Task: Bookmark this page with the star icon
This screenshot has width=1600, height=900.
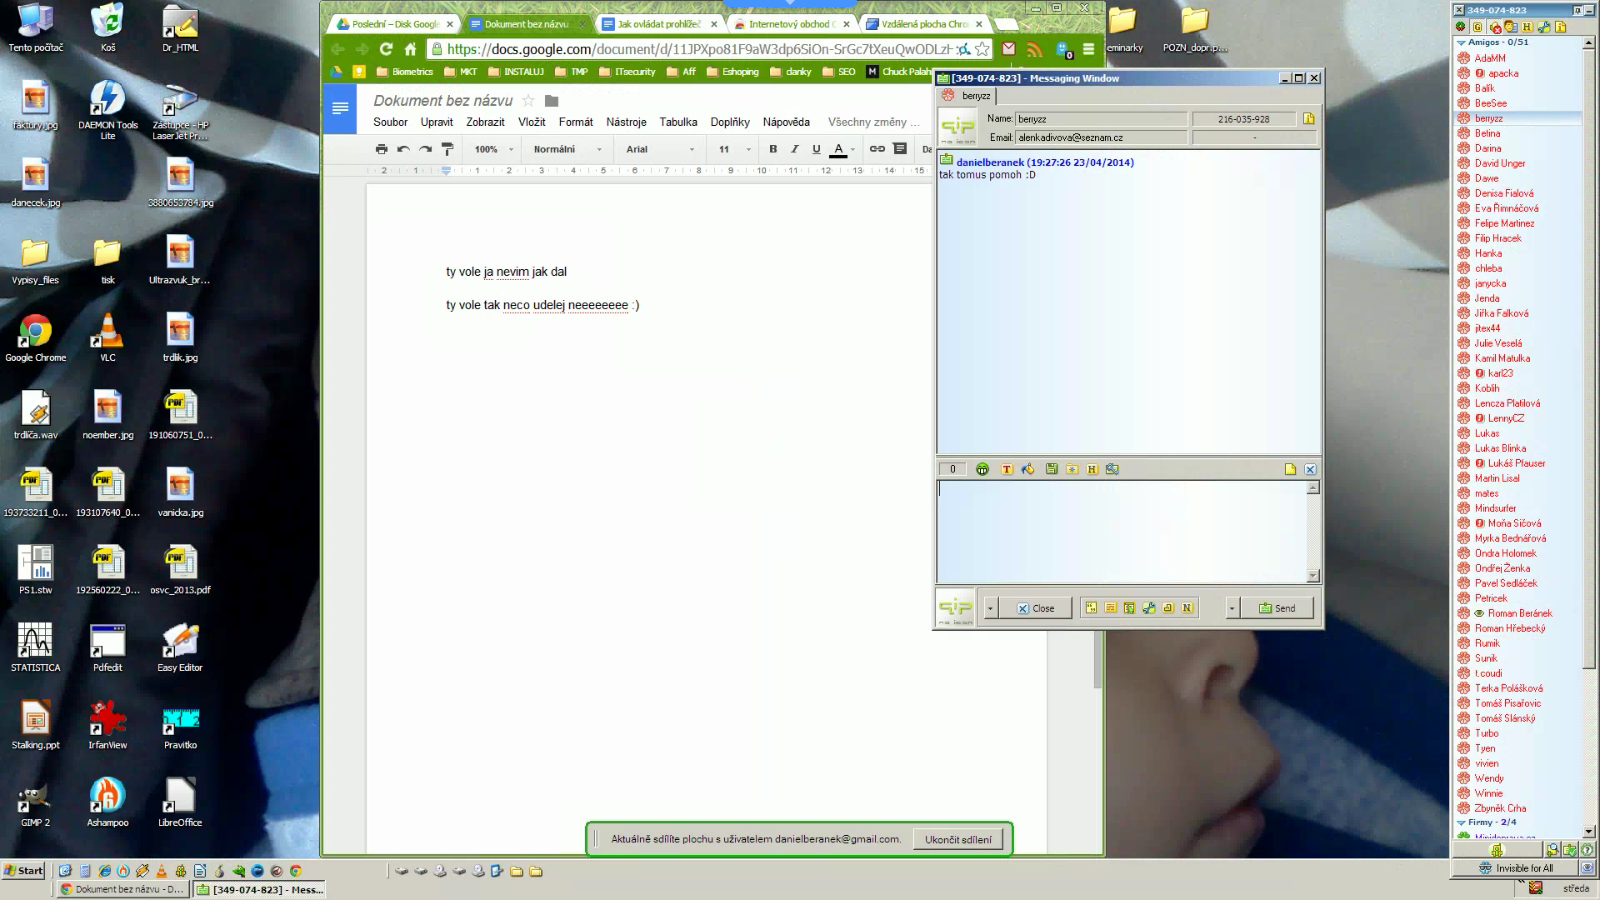Action: [982, 49]
